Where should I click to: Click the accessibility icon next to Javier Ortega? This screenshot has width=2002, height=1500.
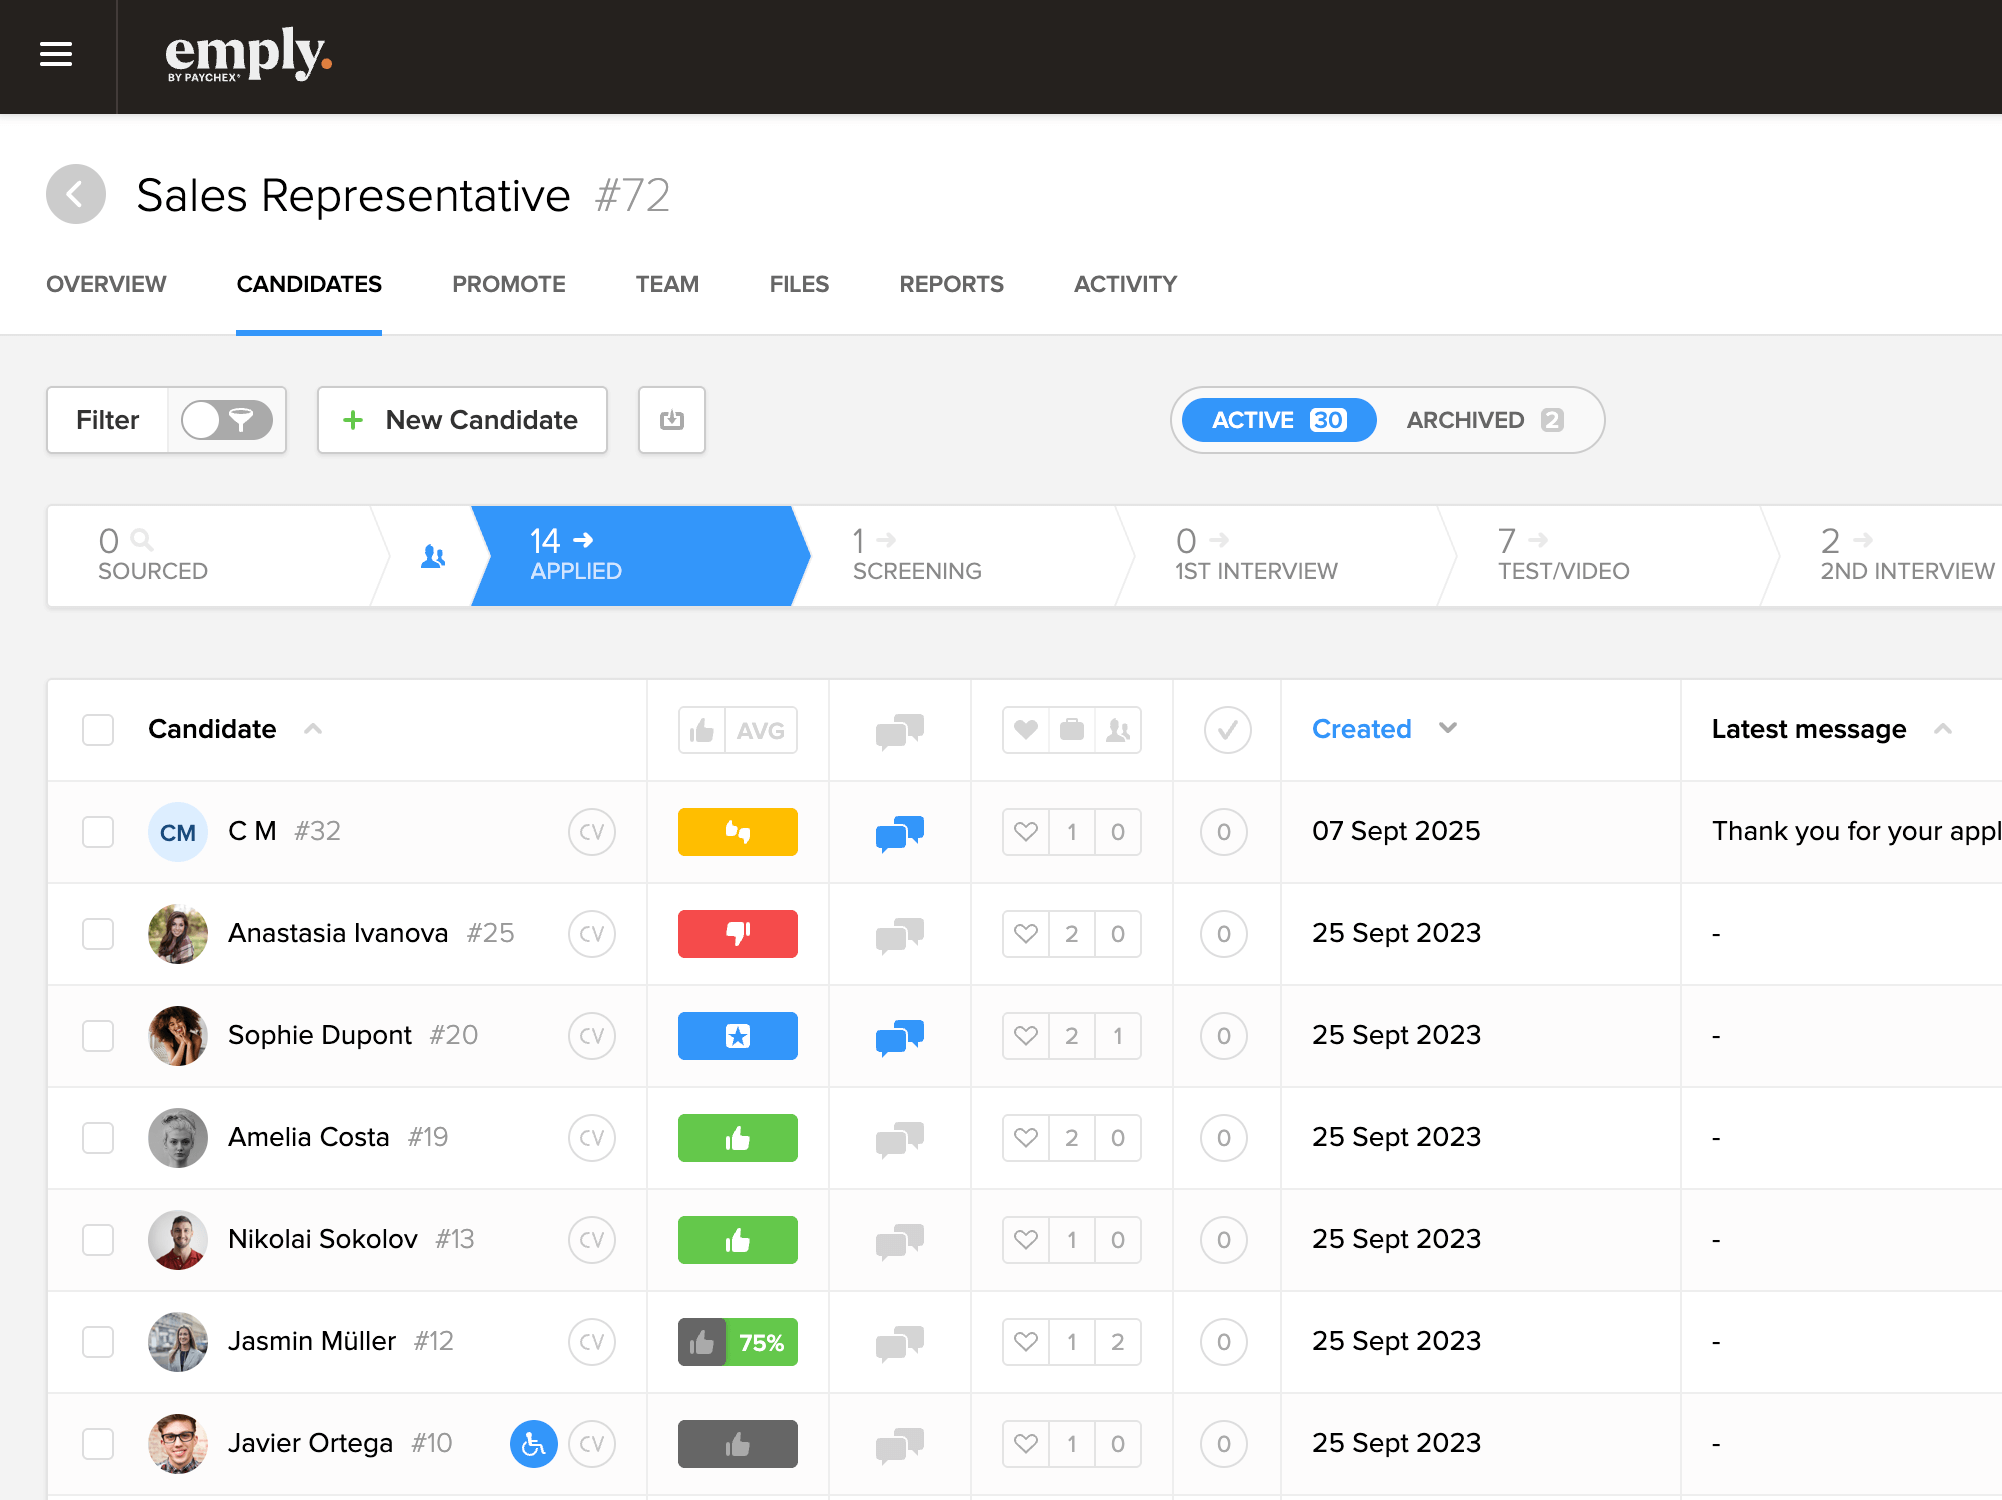point(533,1444)
